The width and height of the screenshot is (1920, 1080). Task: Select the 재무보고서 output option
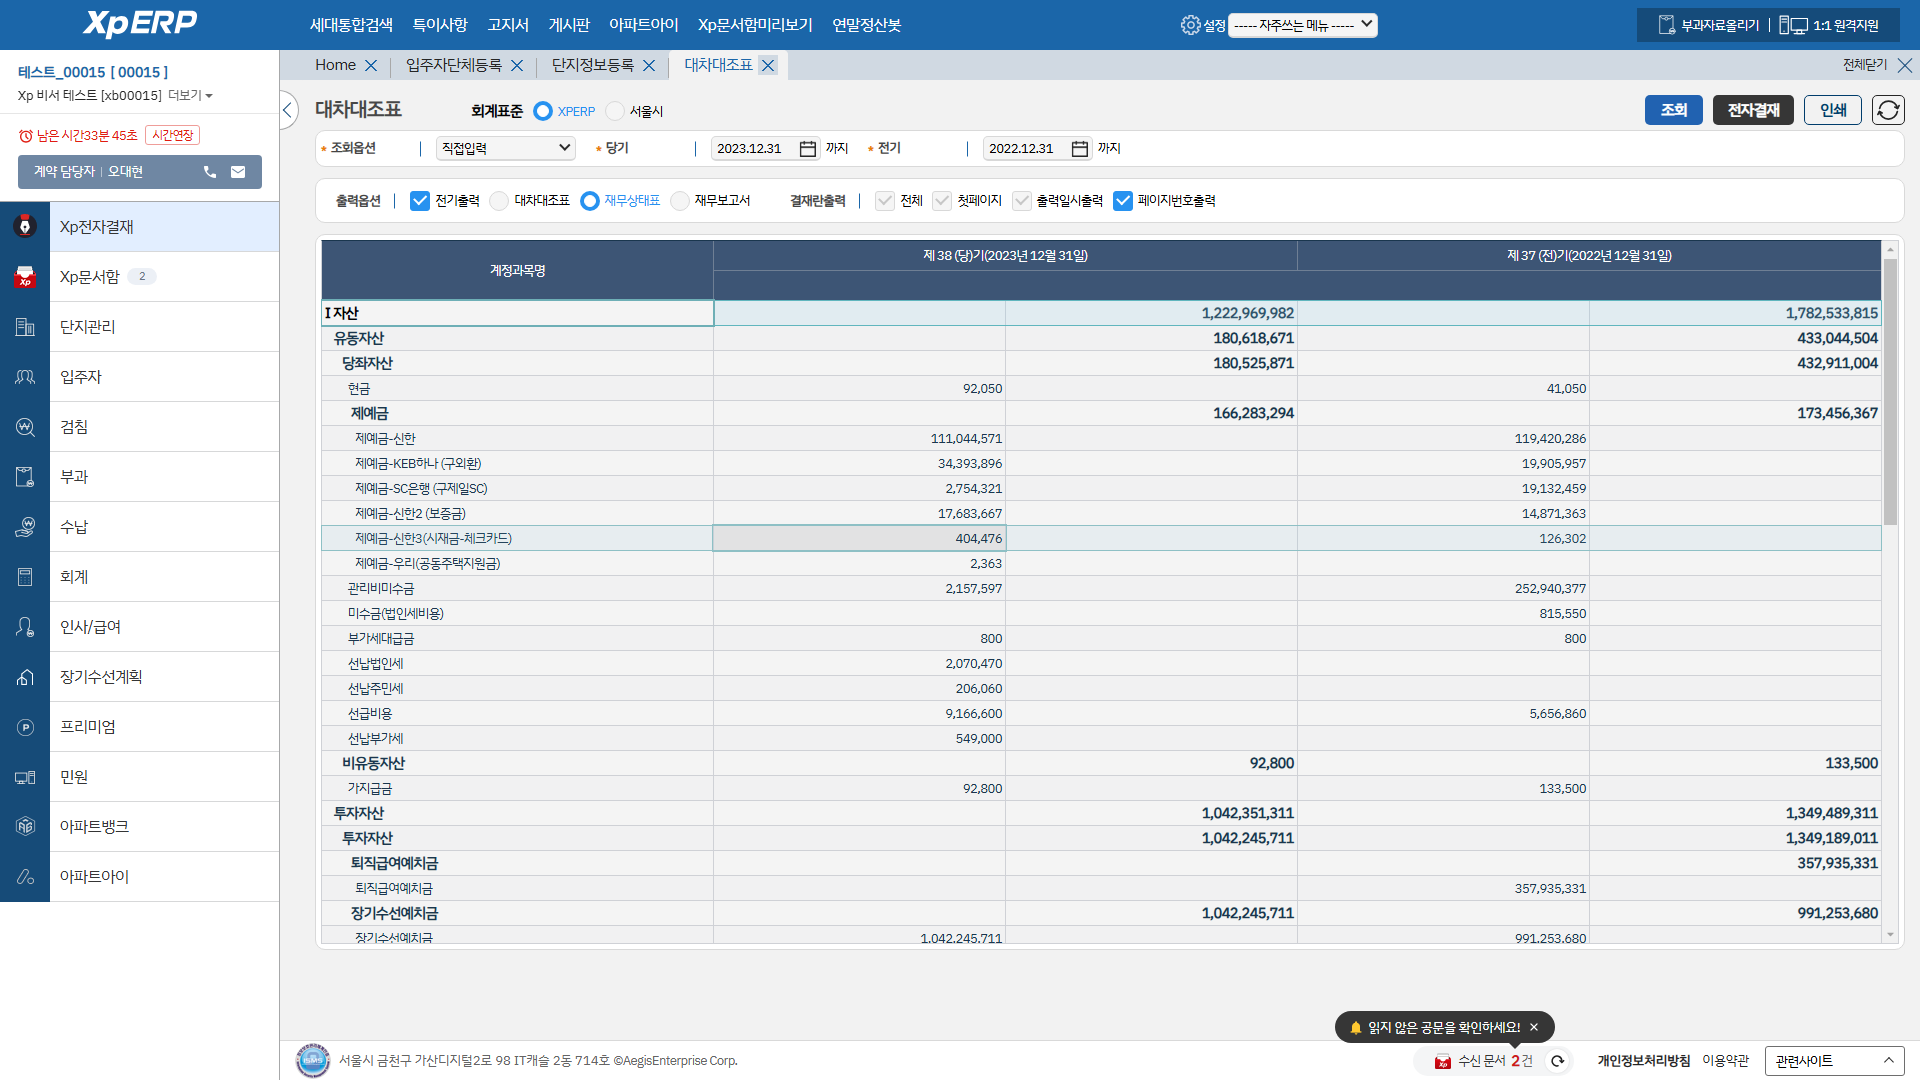click(x=680, y=201)
